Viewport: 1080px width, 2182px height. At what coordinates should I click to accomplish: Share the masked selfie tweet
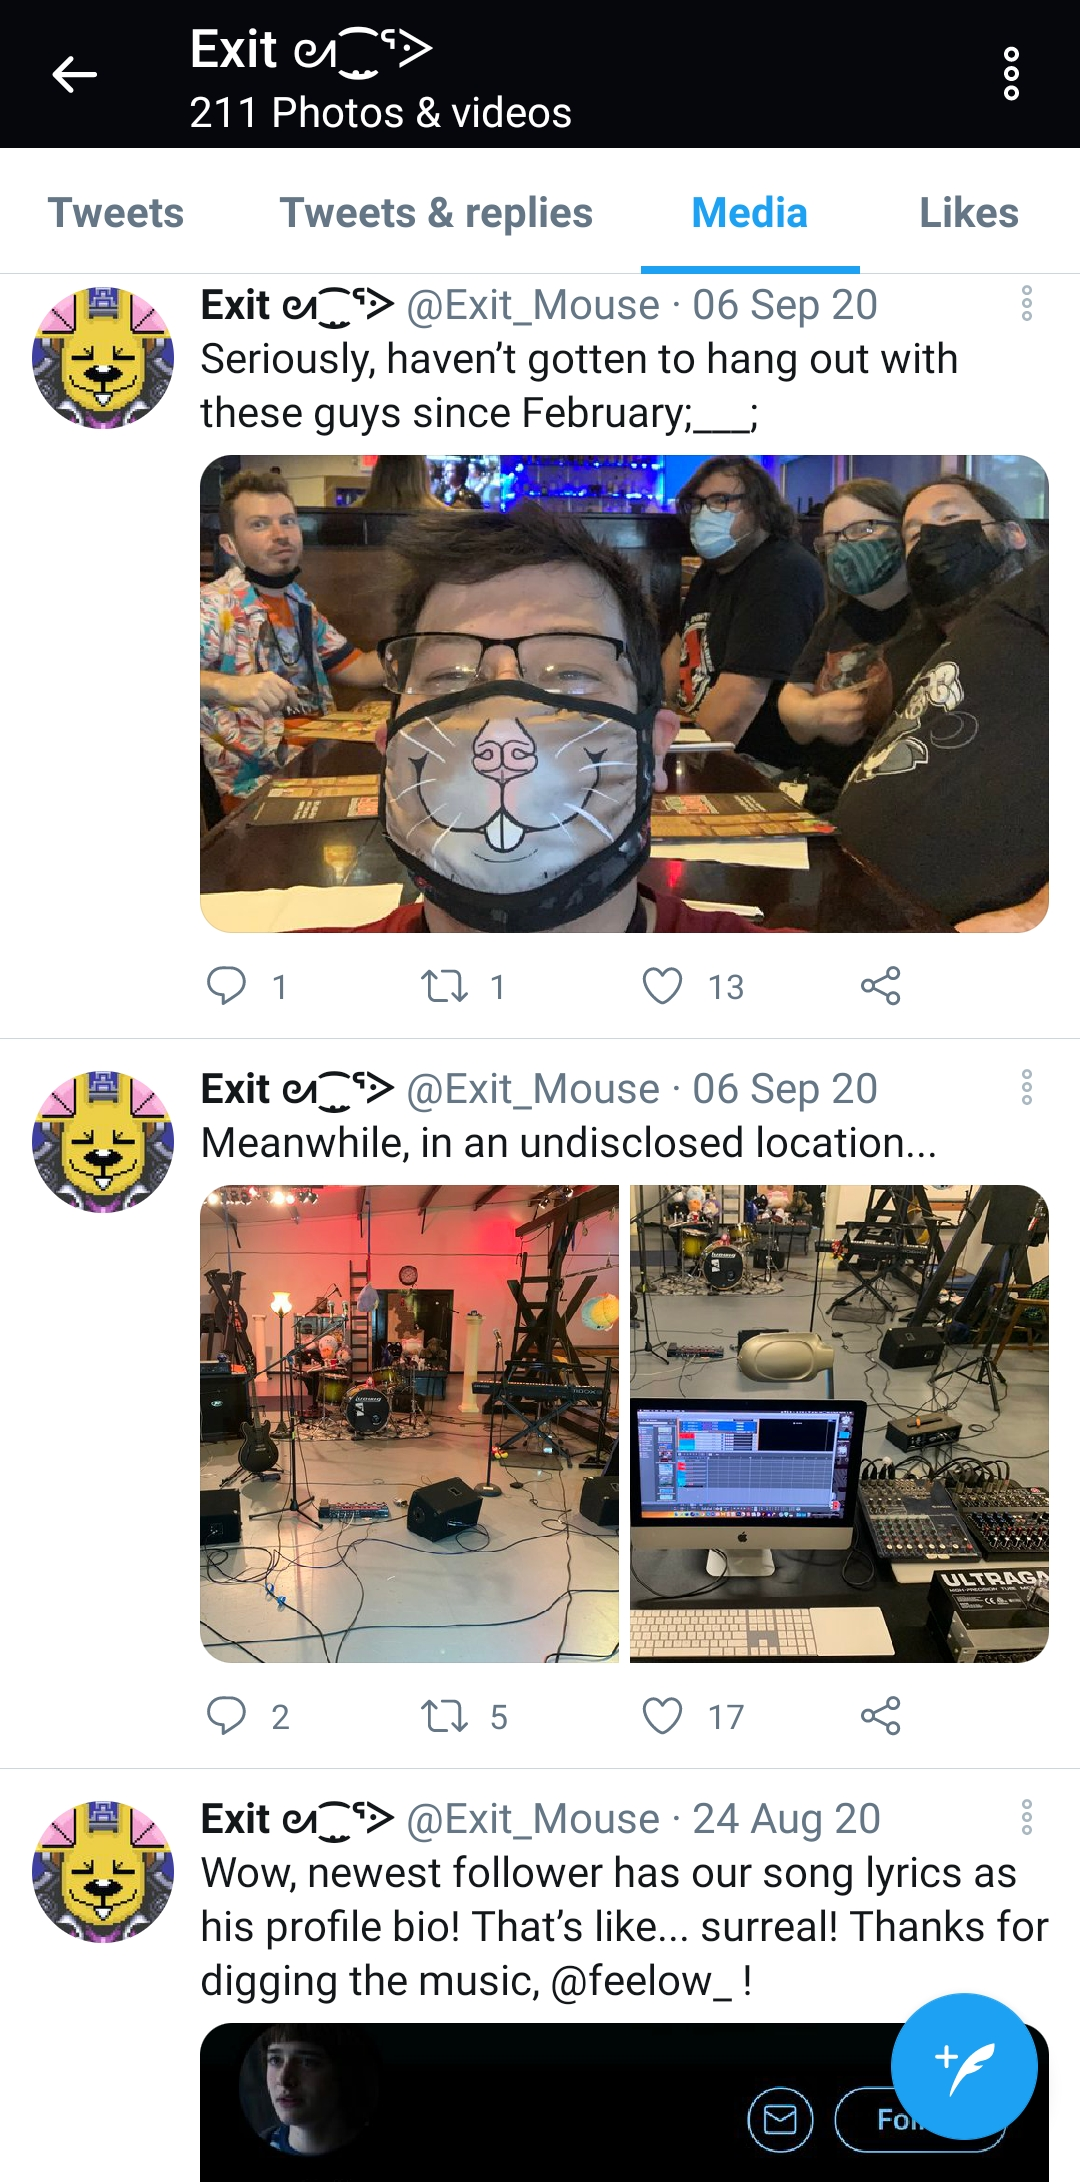880,986
